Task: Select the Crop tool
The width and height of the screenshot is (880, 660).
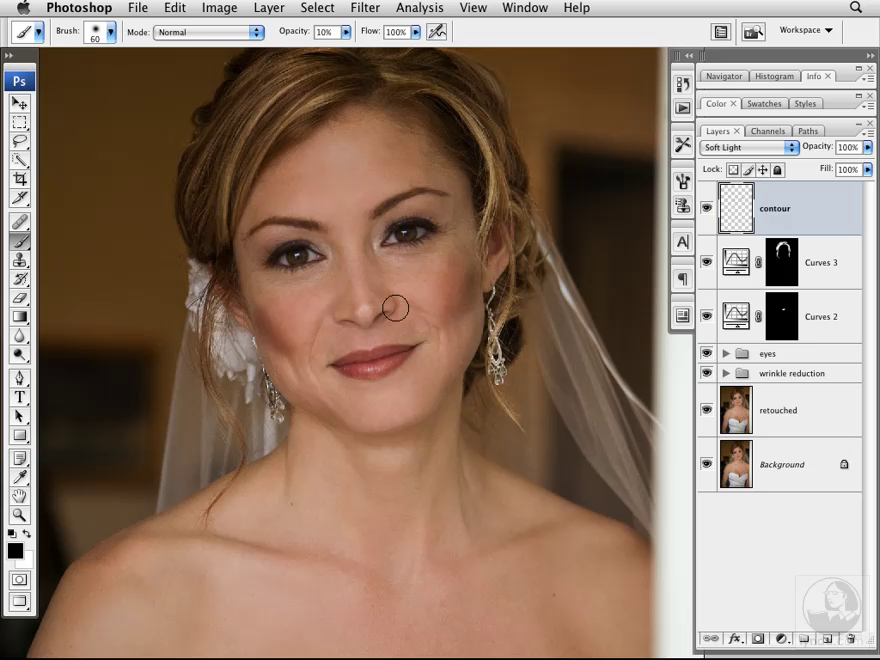Action: coord(20,179)
